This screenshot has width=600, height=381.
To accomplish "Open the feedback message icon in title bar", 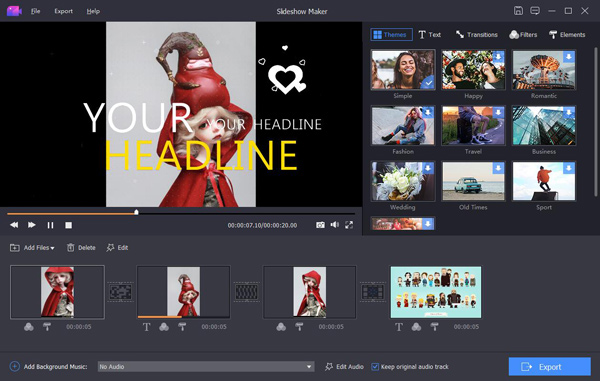I will click(x=535, y=11).
